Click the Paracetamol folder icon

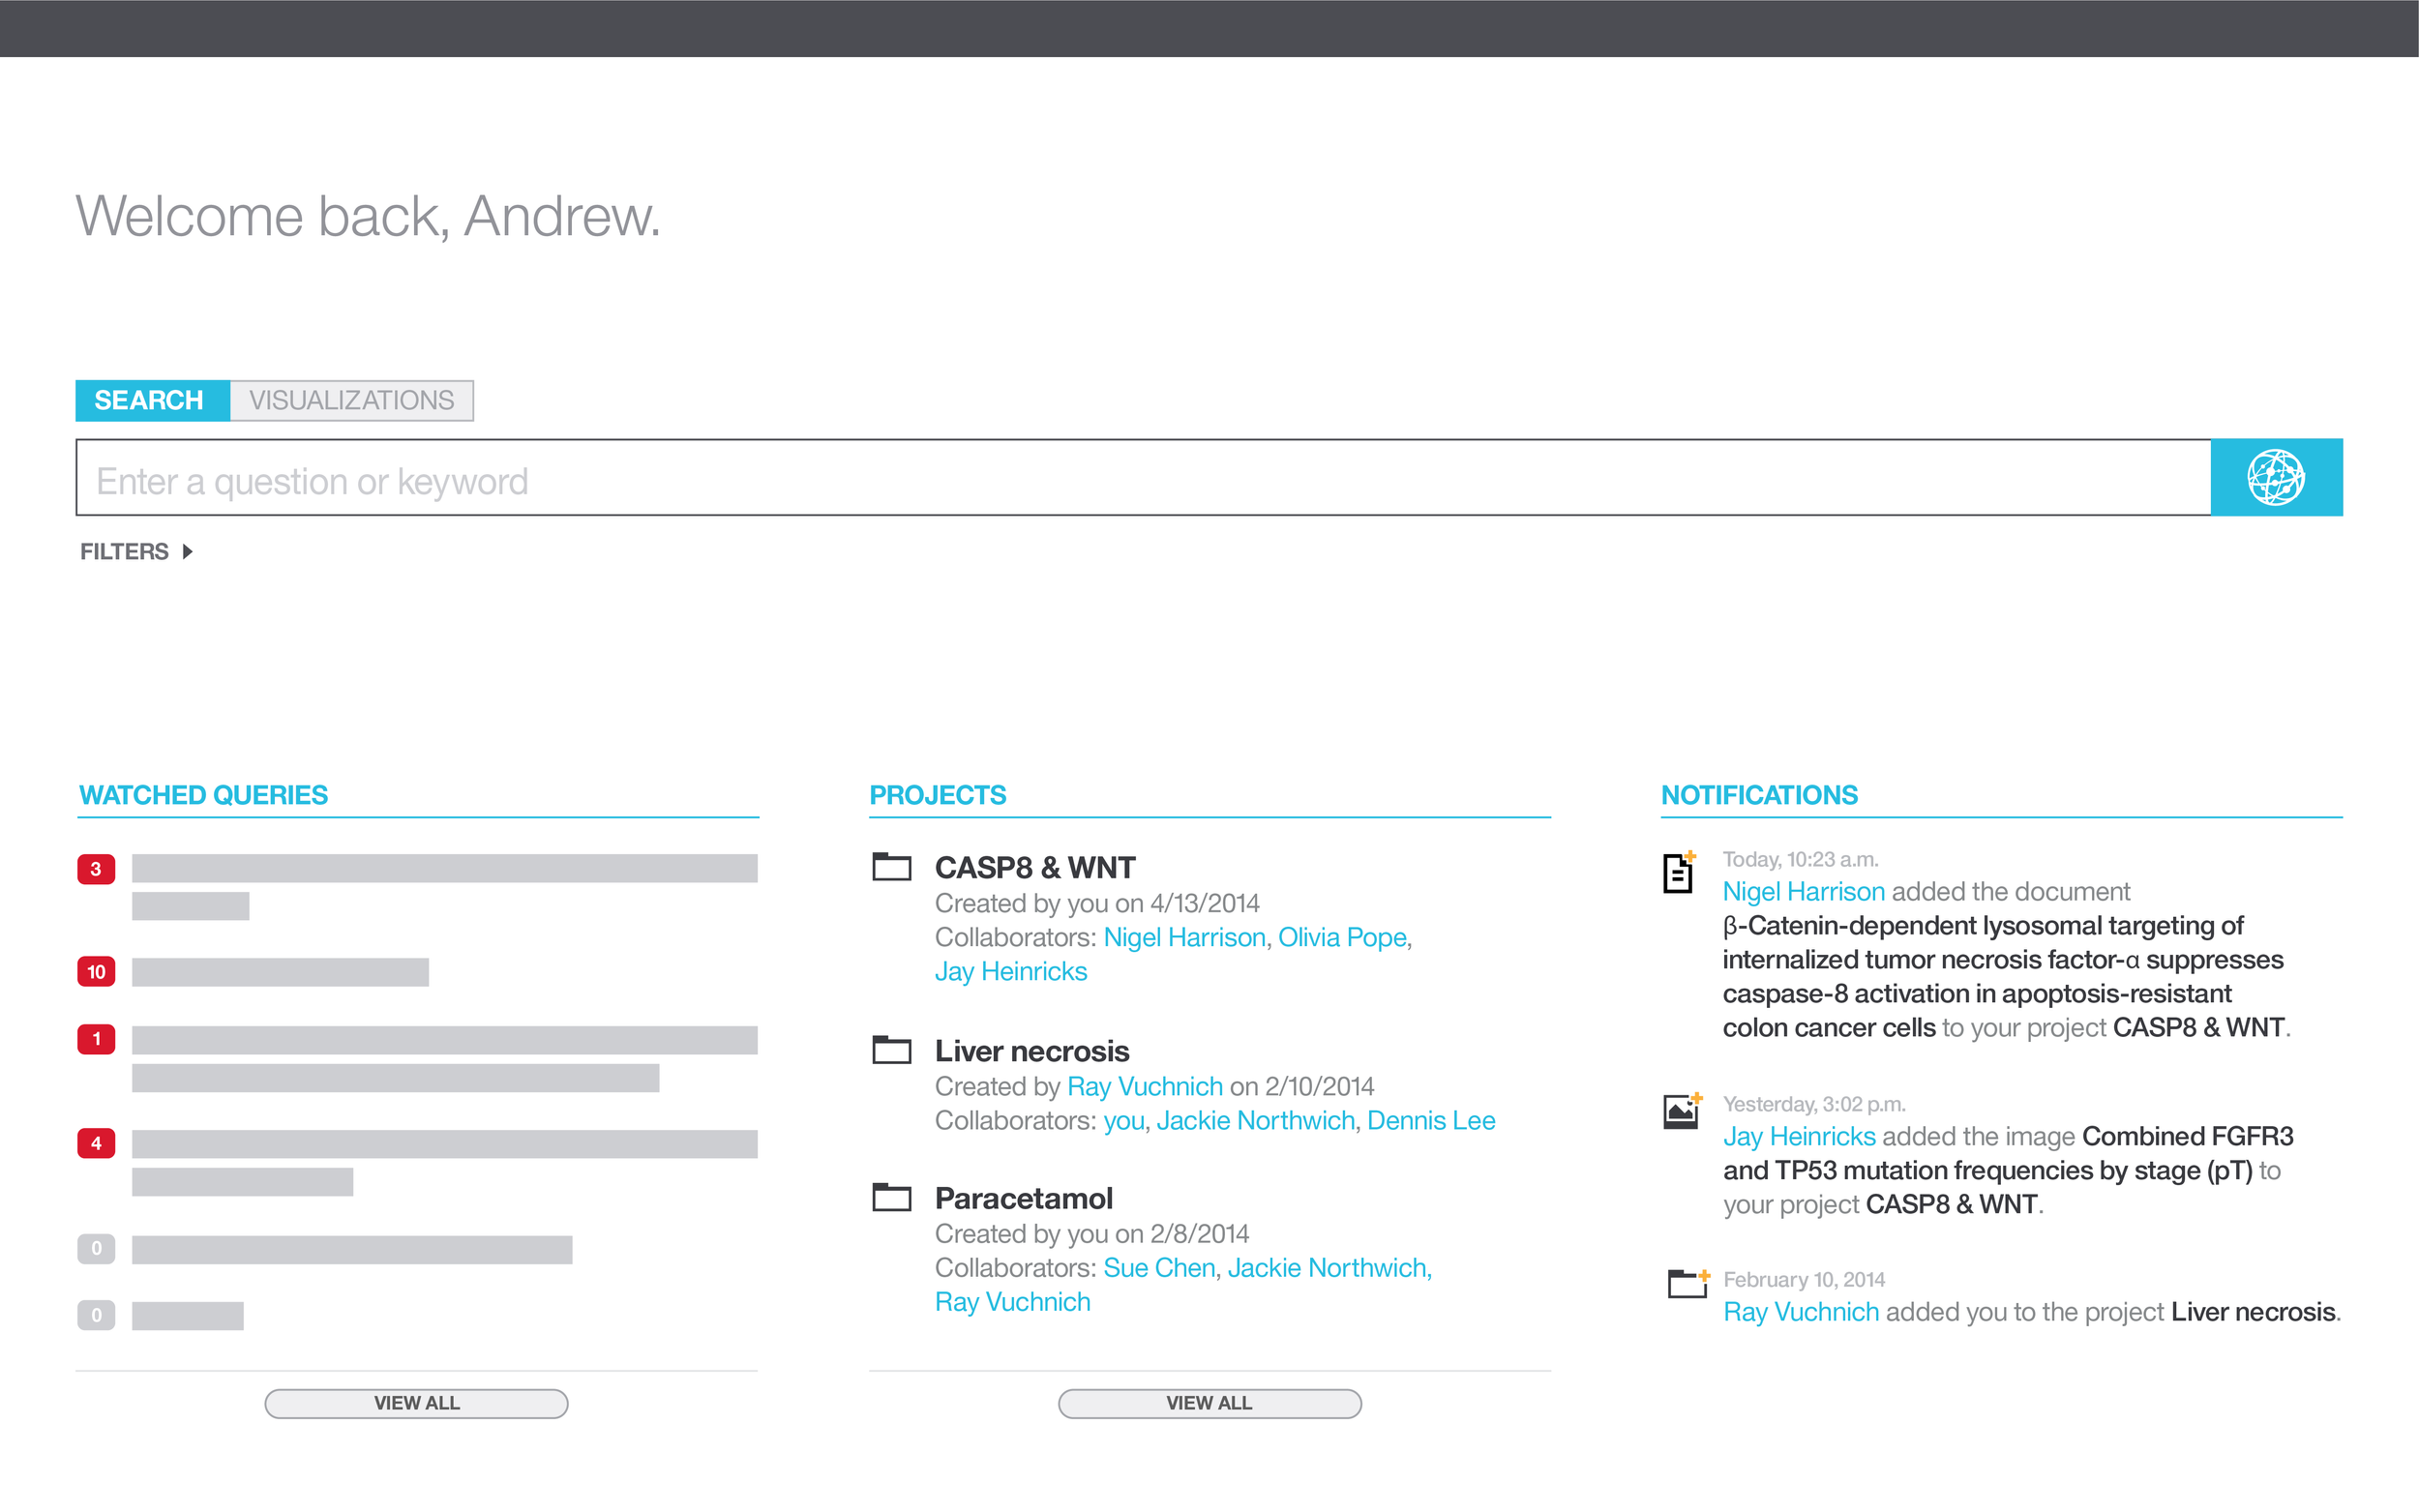tap(891, 1196)
